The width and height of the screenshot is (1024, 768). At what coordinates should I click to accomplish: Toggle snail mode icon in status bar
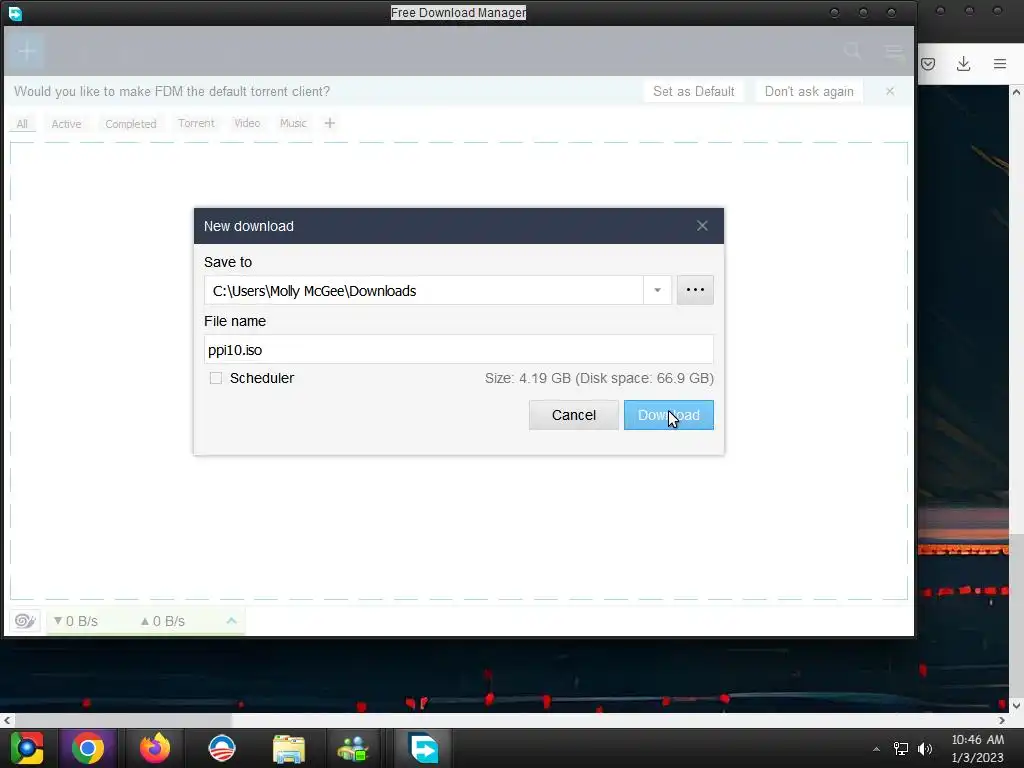click(x=25, y=620)
